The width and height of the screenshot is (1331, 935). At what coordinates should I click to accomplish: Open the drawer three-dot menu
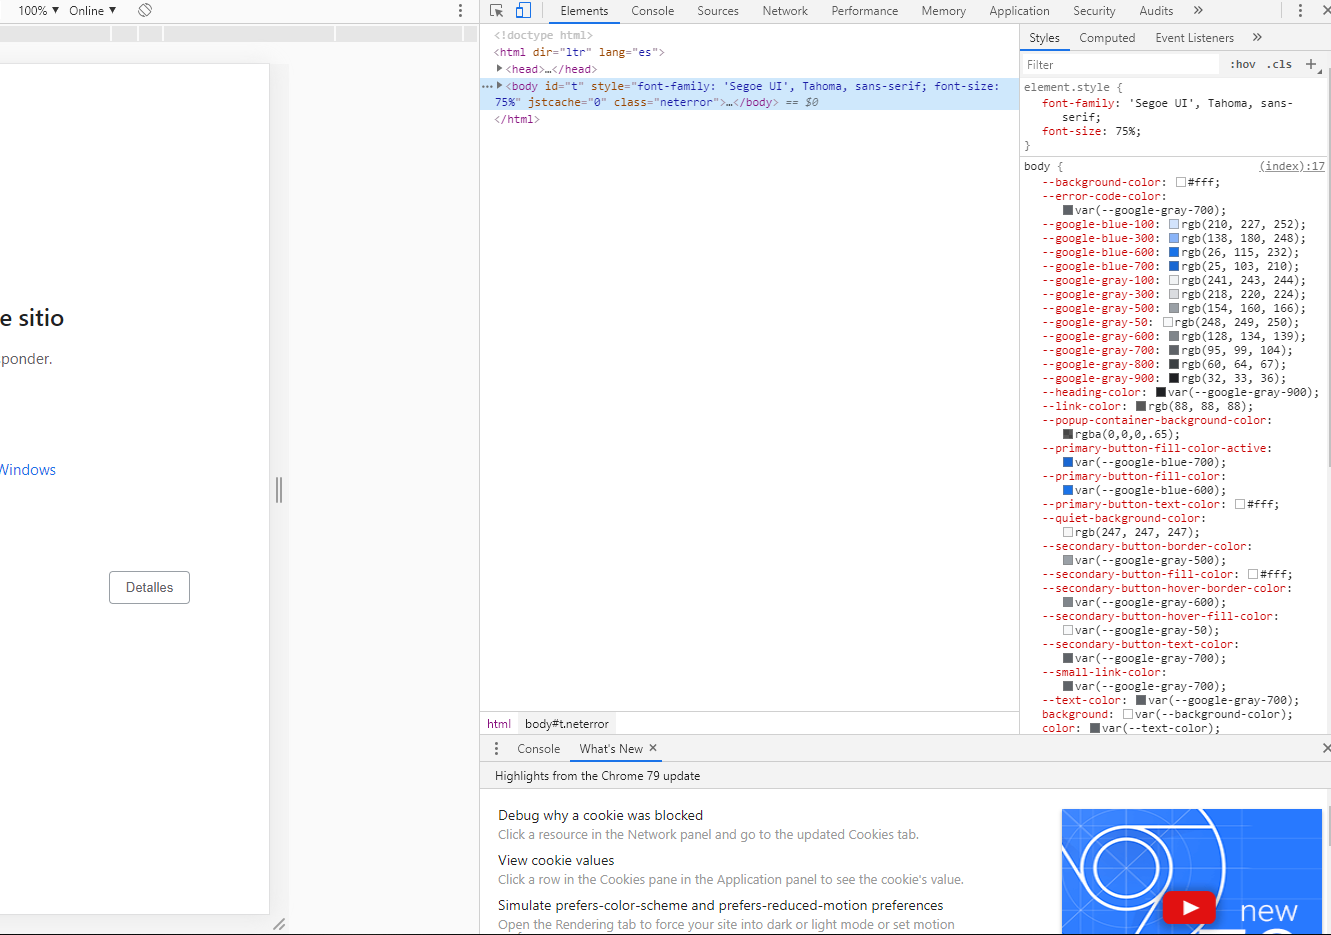click(496, 749)
